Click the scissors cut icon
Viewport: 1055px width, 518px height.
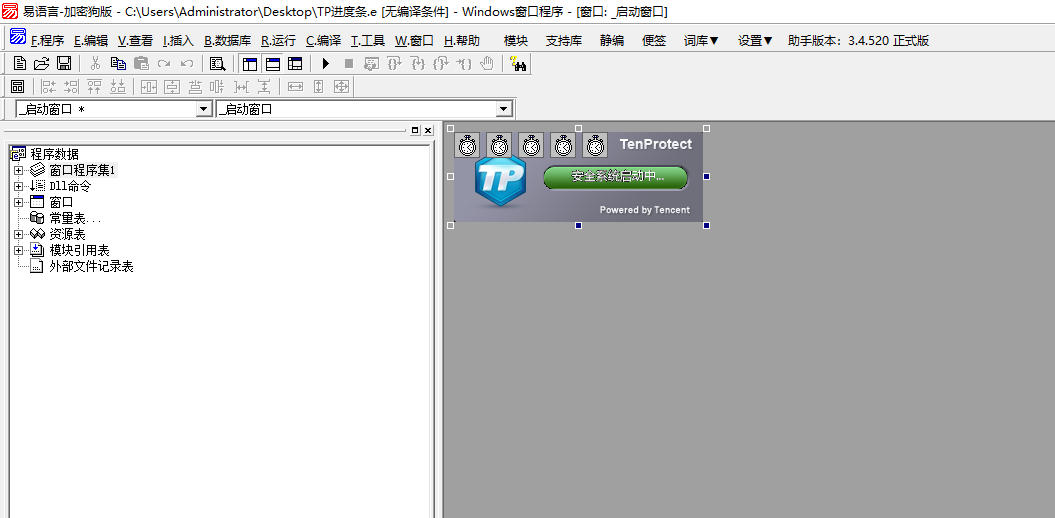(96, 64)
